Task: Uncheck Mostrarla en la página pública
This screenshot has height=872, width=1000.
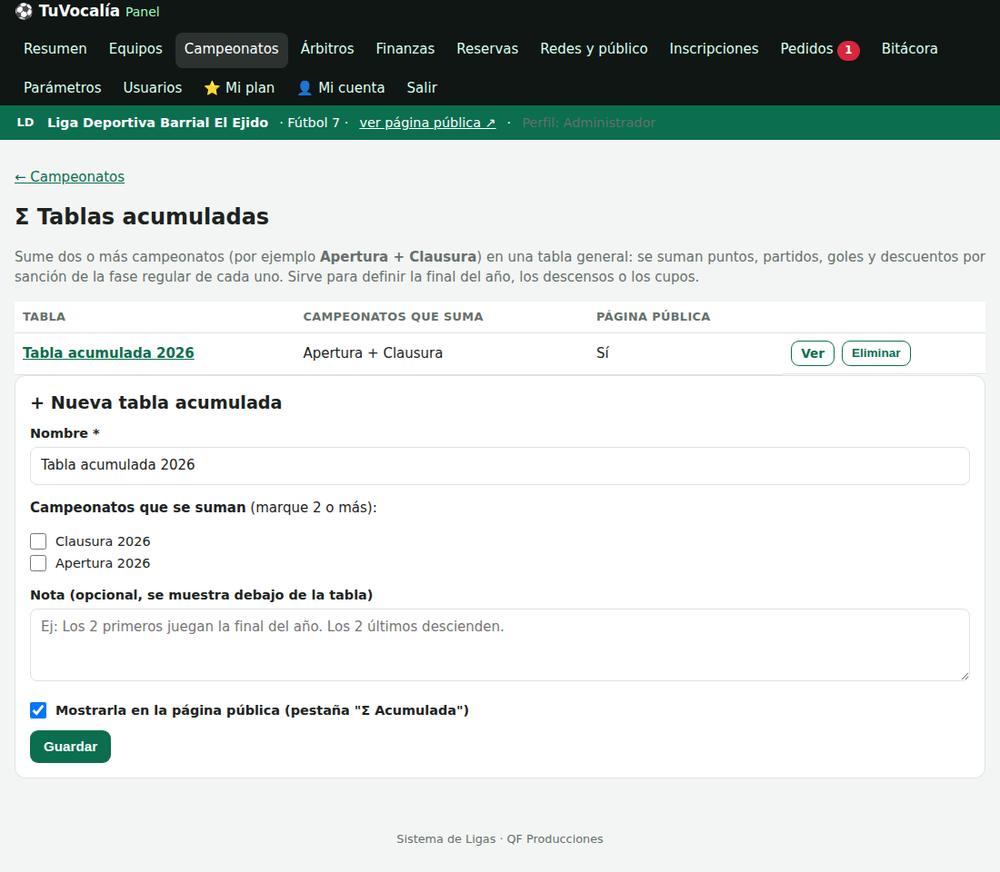Action: click(38, 711)
